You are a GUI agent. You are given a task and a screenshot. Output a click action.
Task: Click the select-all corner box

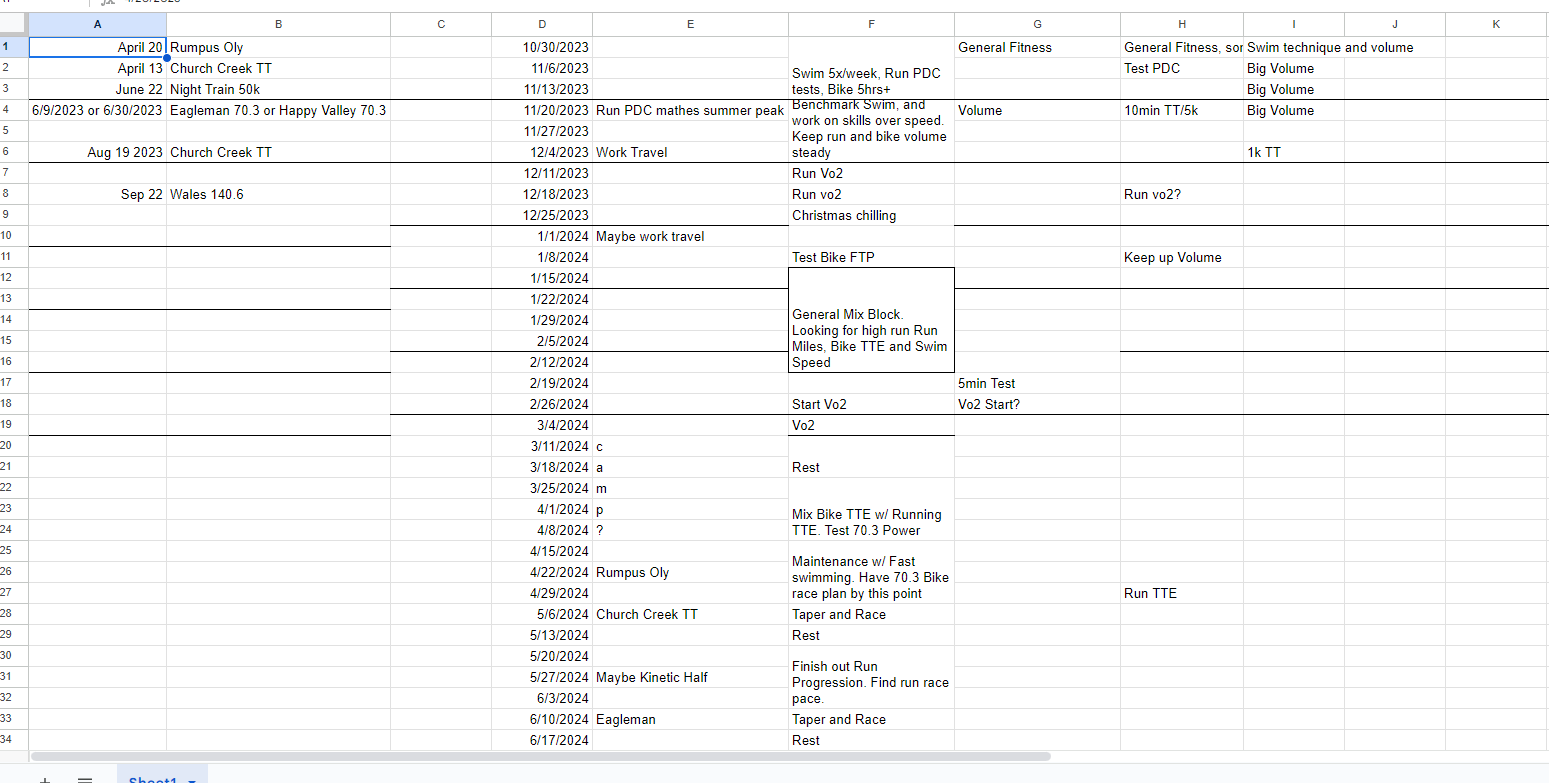(14, 24)
